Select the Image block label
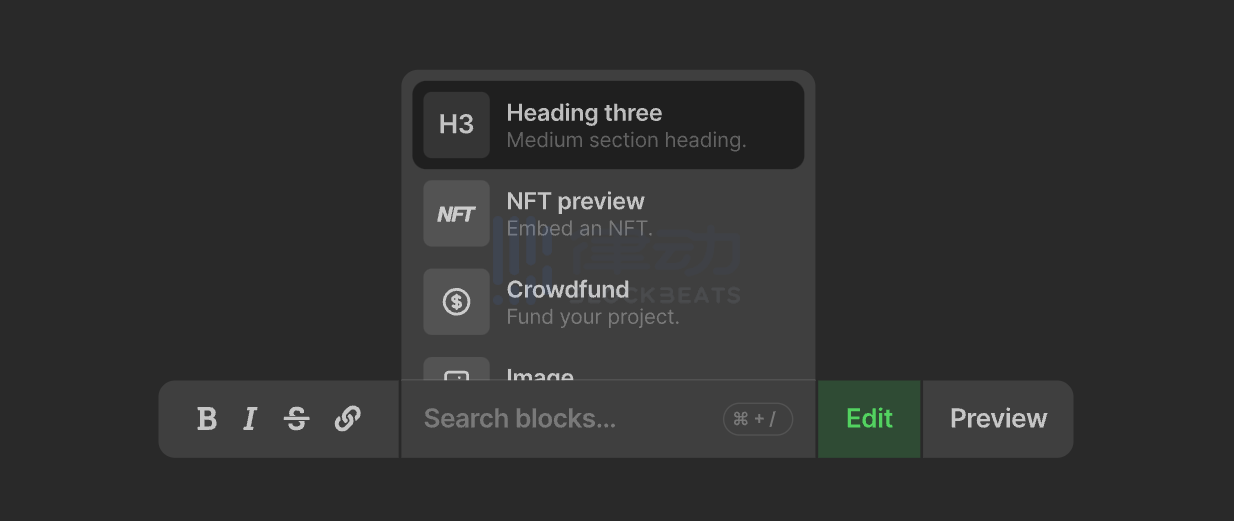This screenshot has height=521, width=1234. click(540, 374)
